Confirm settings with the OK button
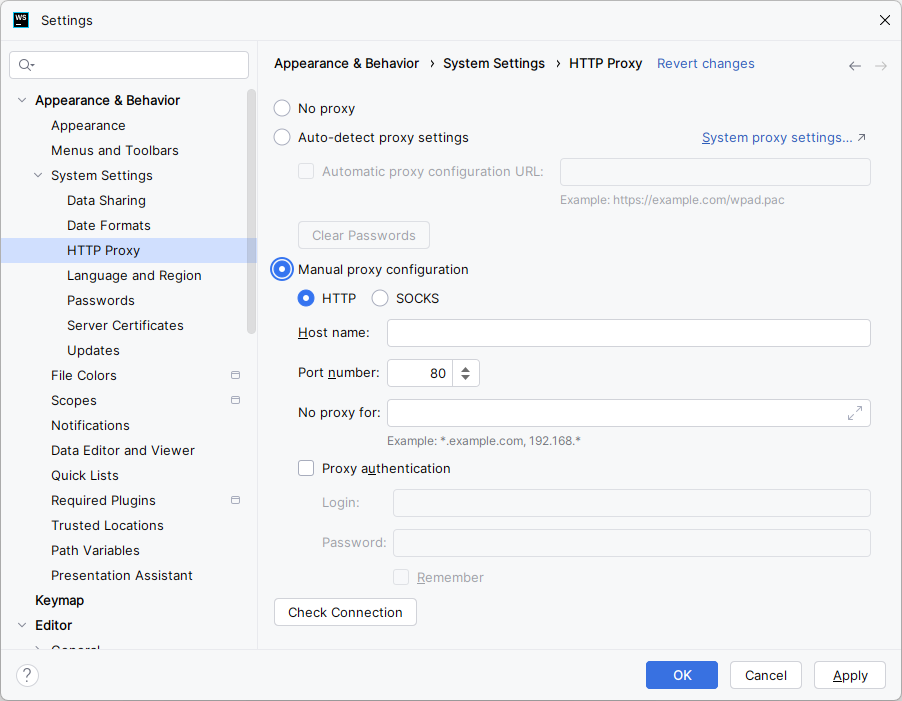The height and width of the screenshot is (701, 902). coord(682,675)
